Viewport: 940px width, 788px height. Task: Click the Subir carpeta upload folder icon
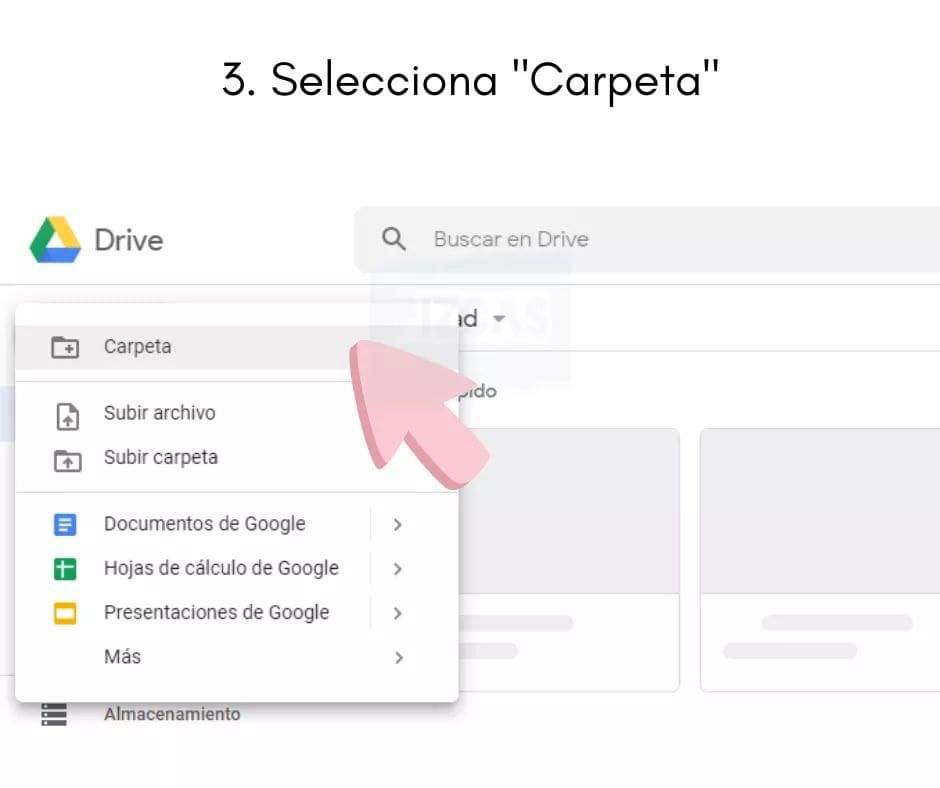(64, 457)
